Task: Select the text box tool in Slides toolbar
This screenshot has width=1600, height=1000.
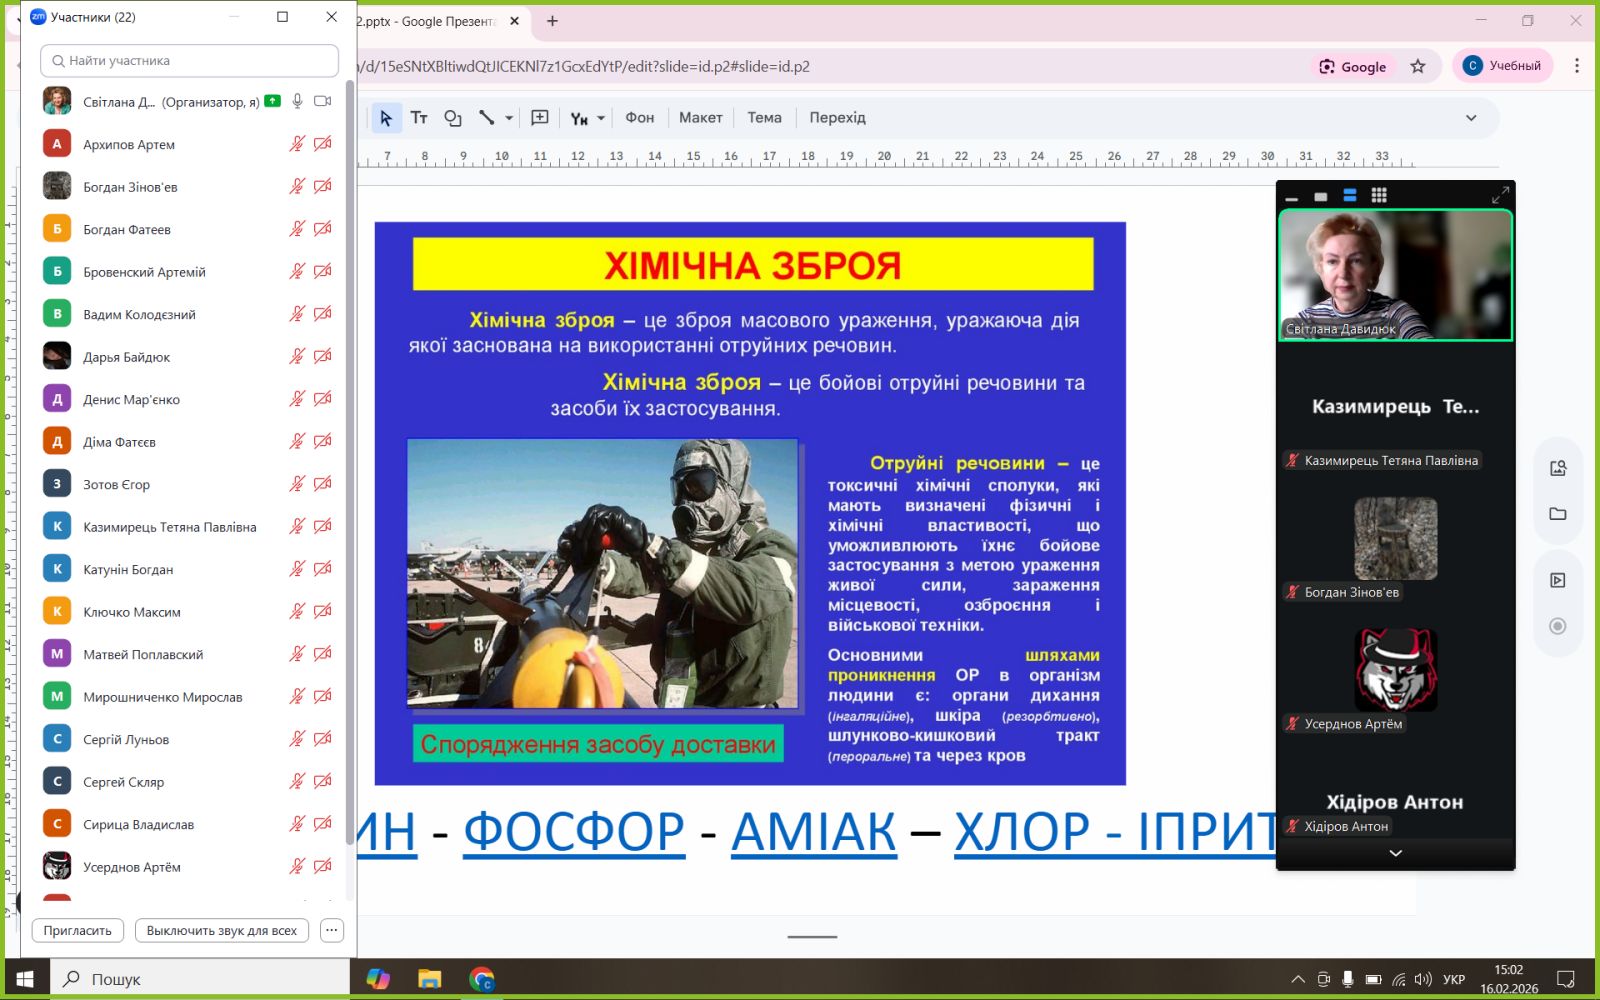Action: [419, 118]
